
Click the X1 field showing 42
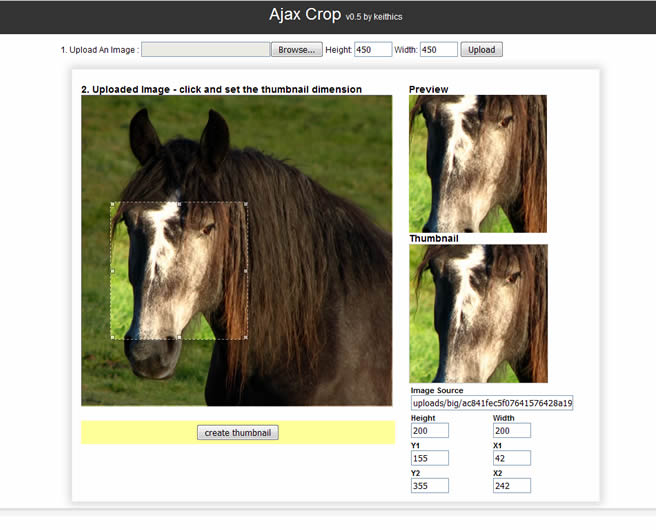coord(512,458)
